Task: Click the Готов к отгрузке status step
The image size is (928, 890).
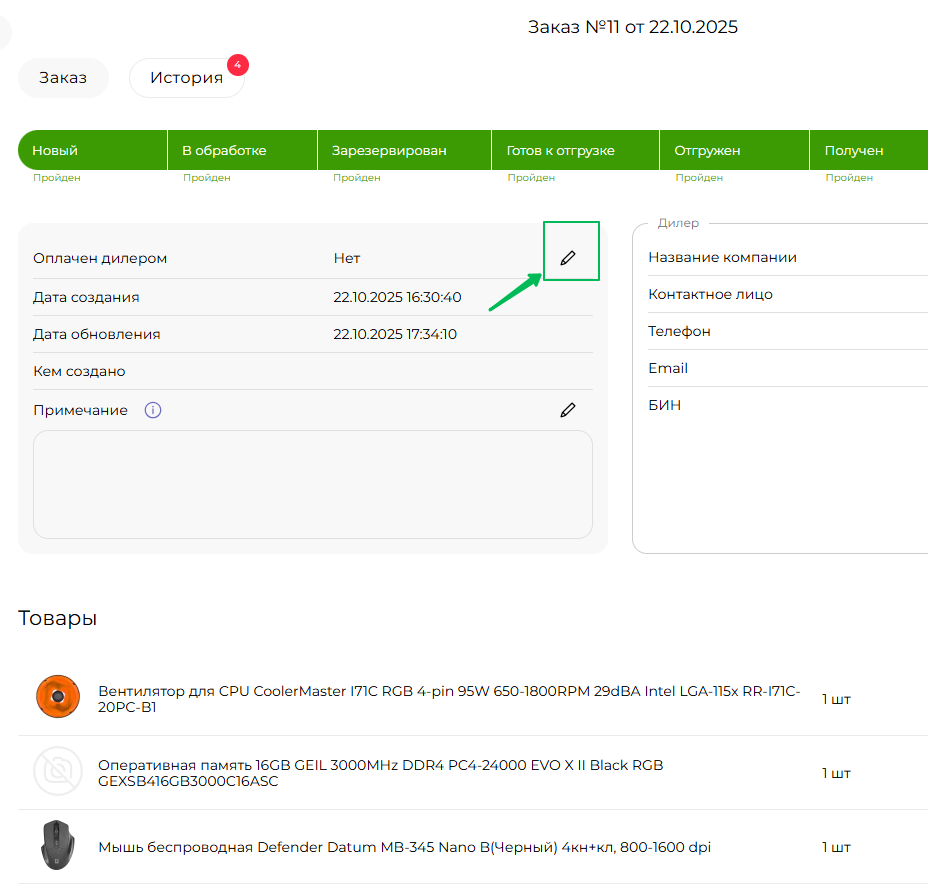Action: [x=576, y=151]
